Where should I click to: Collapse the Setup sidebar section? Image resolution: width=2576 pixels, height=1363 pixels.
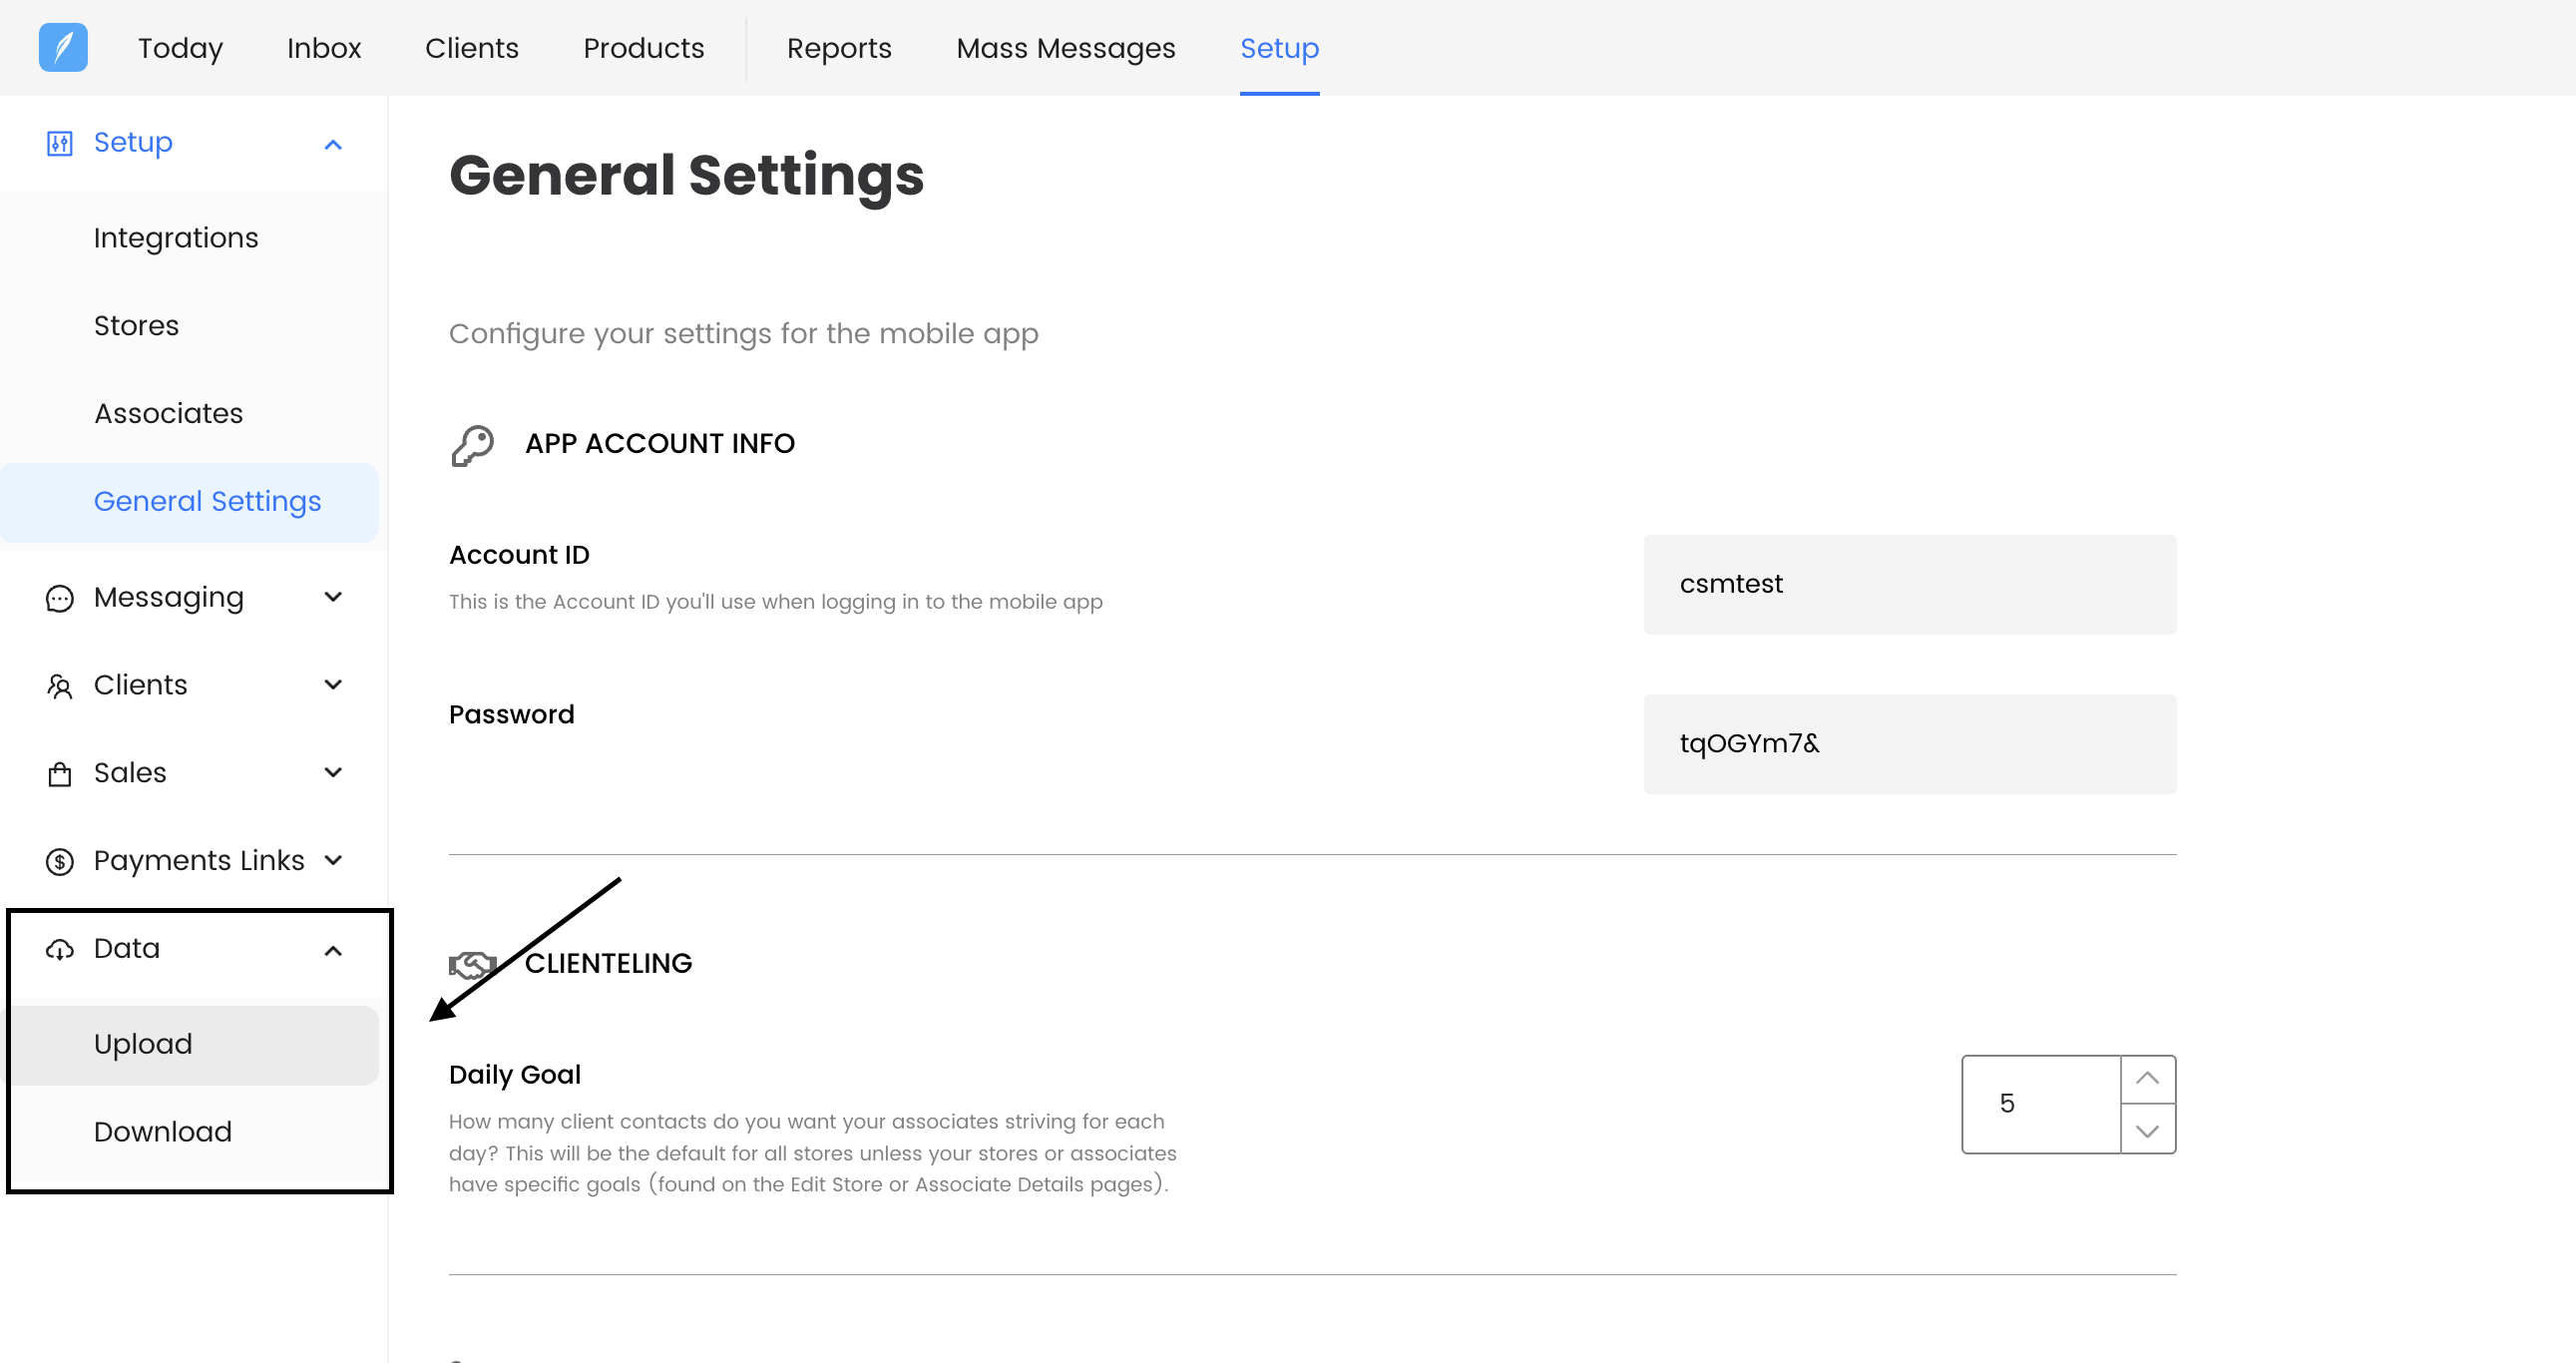tap(333, 145)
